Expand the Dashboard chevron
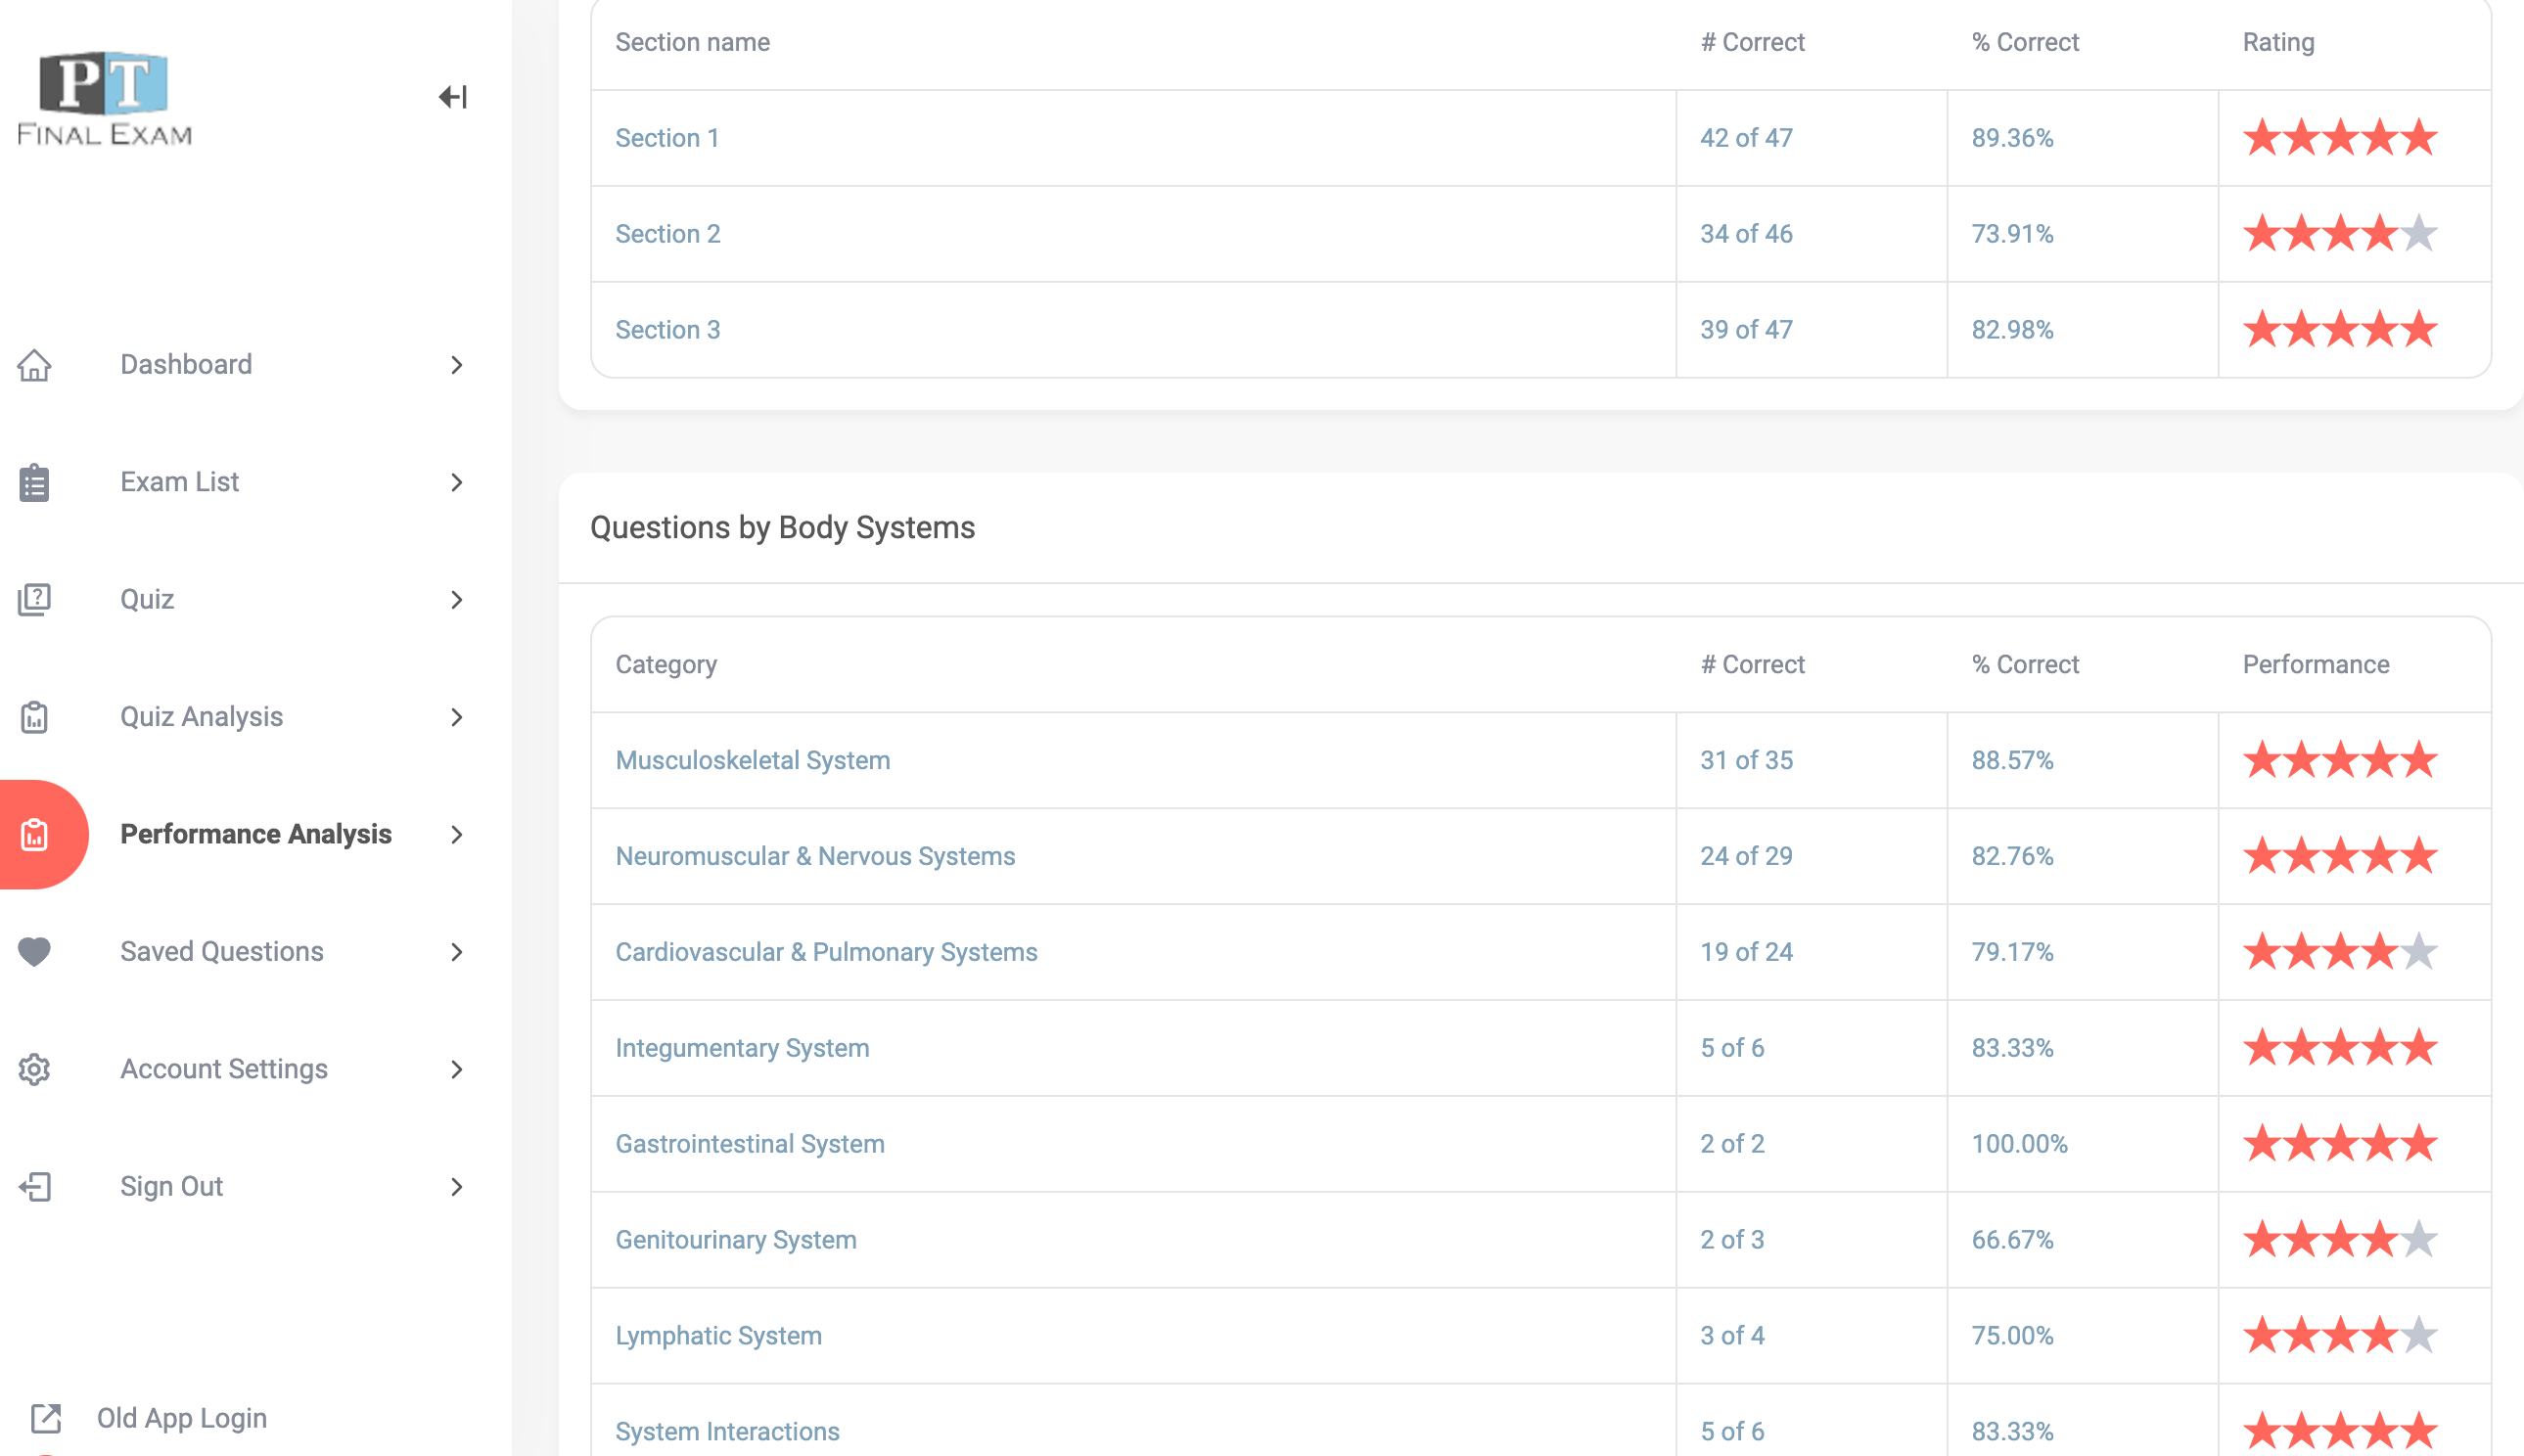2524x1456 pixels. pyautogui.click(x=457, y=365)
